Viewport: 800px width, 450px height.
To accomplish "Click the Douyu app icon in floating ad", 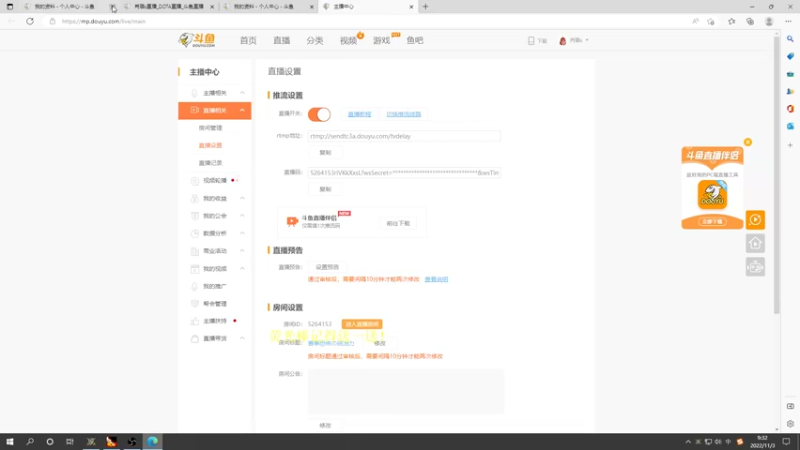I will pos(712,194).
